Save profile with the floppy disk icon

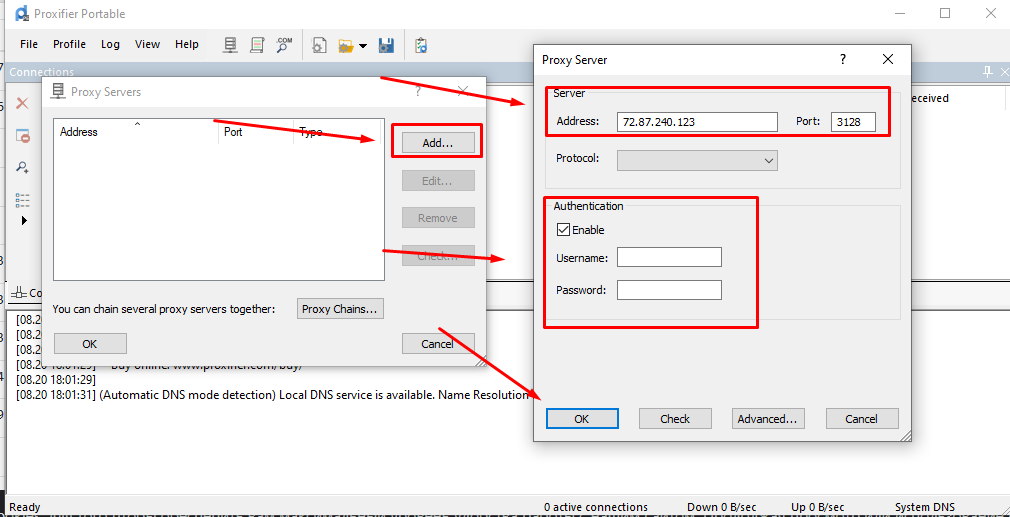(386, 45)
